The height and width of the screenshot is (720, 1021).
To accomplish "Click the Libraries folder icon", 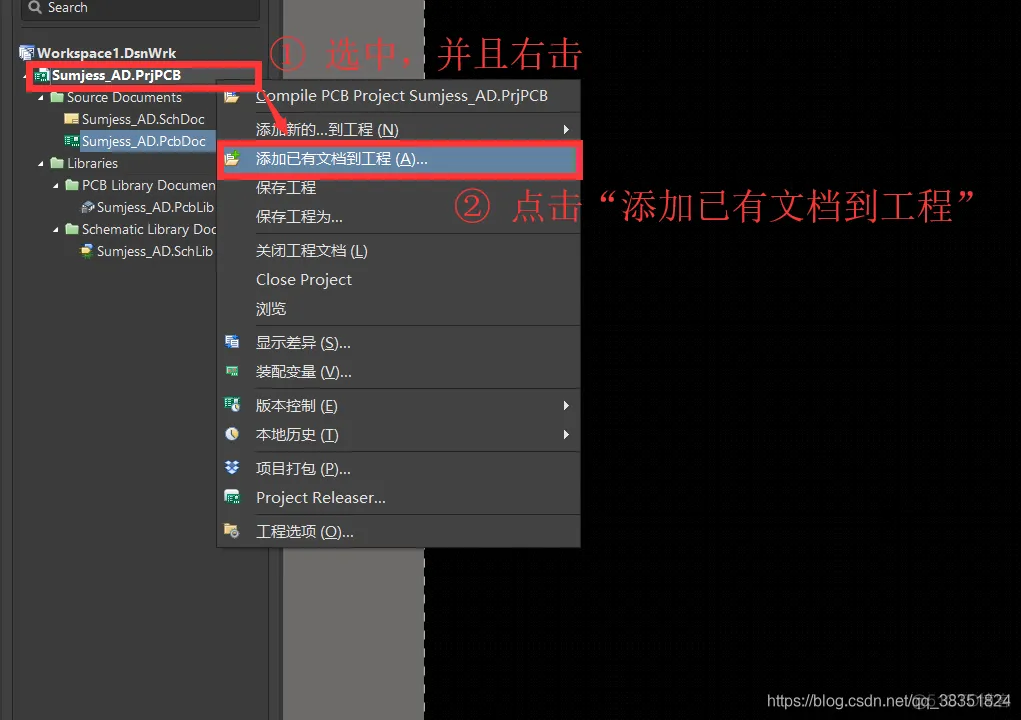I will [x=57, y=163].
